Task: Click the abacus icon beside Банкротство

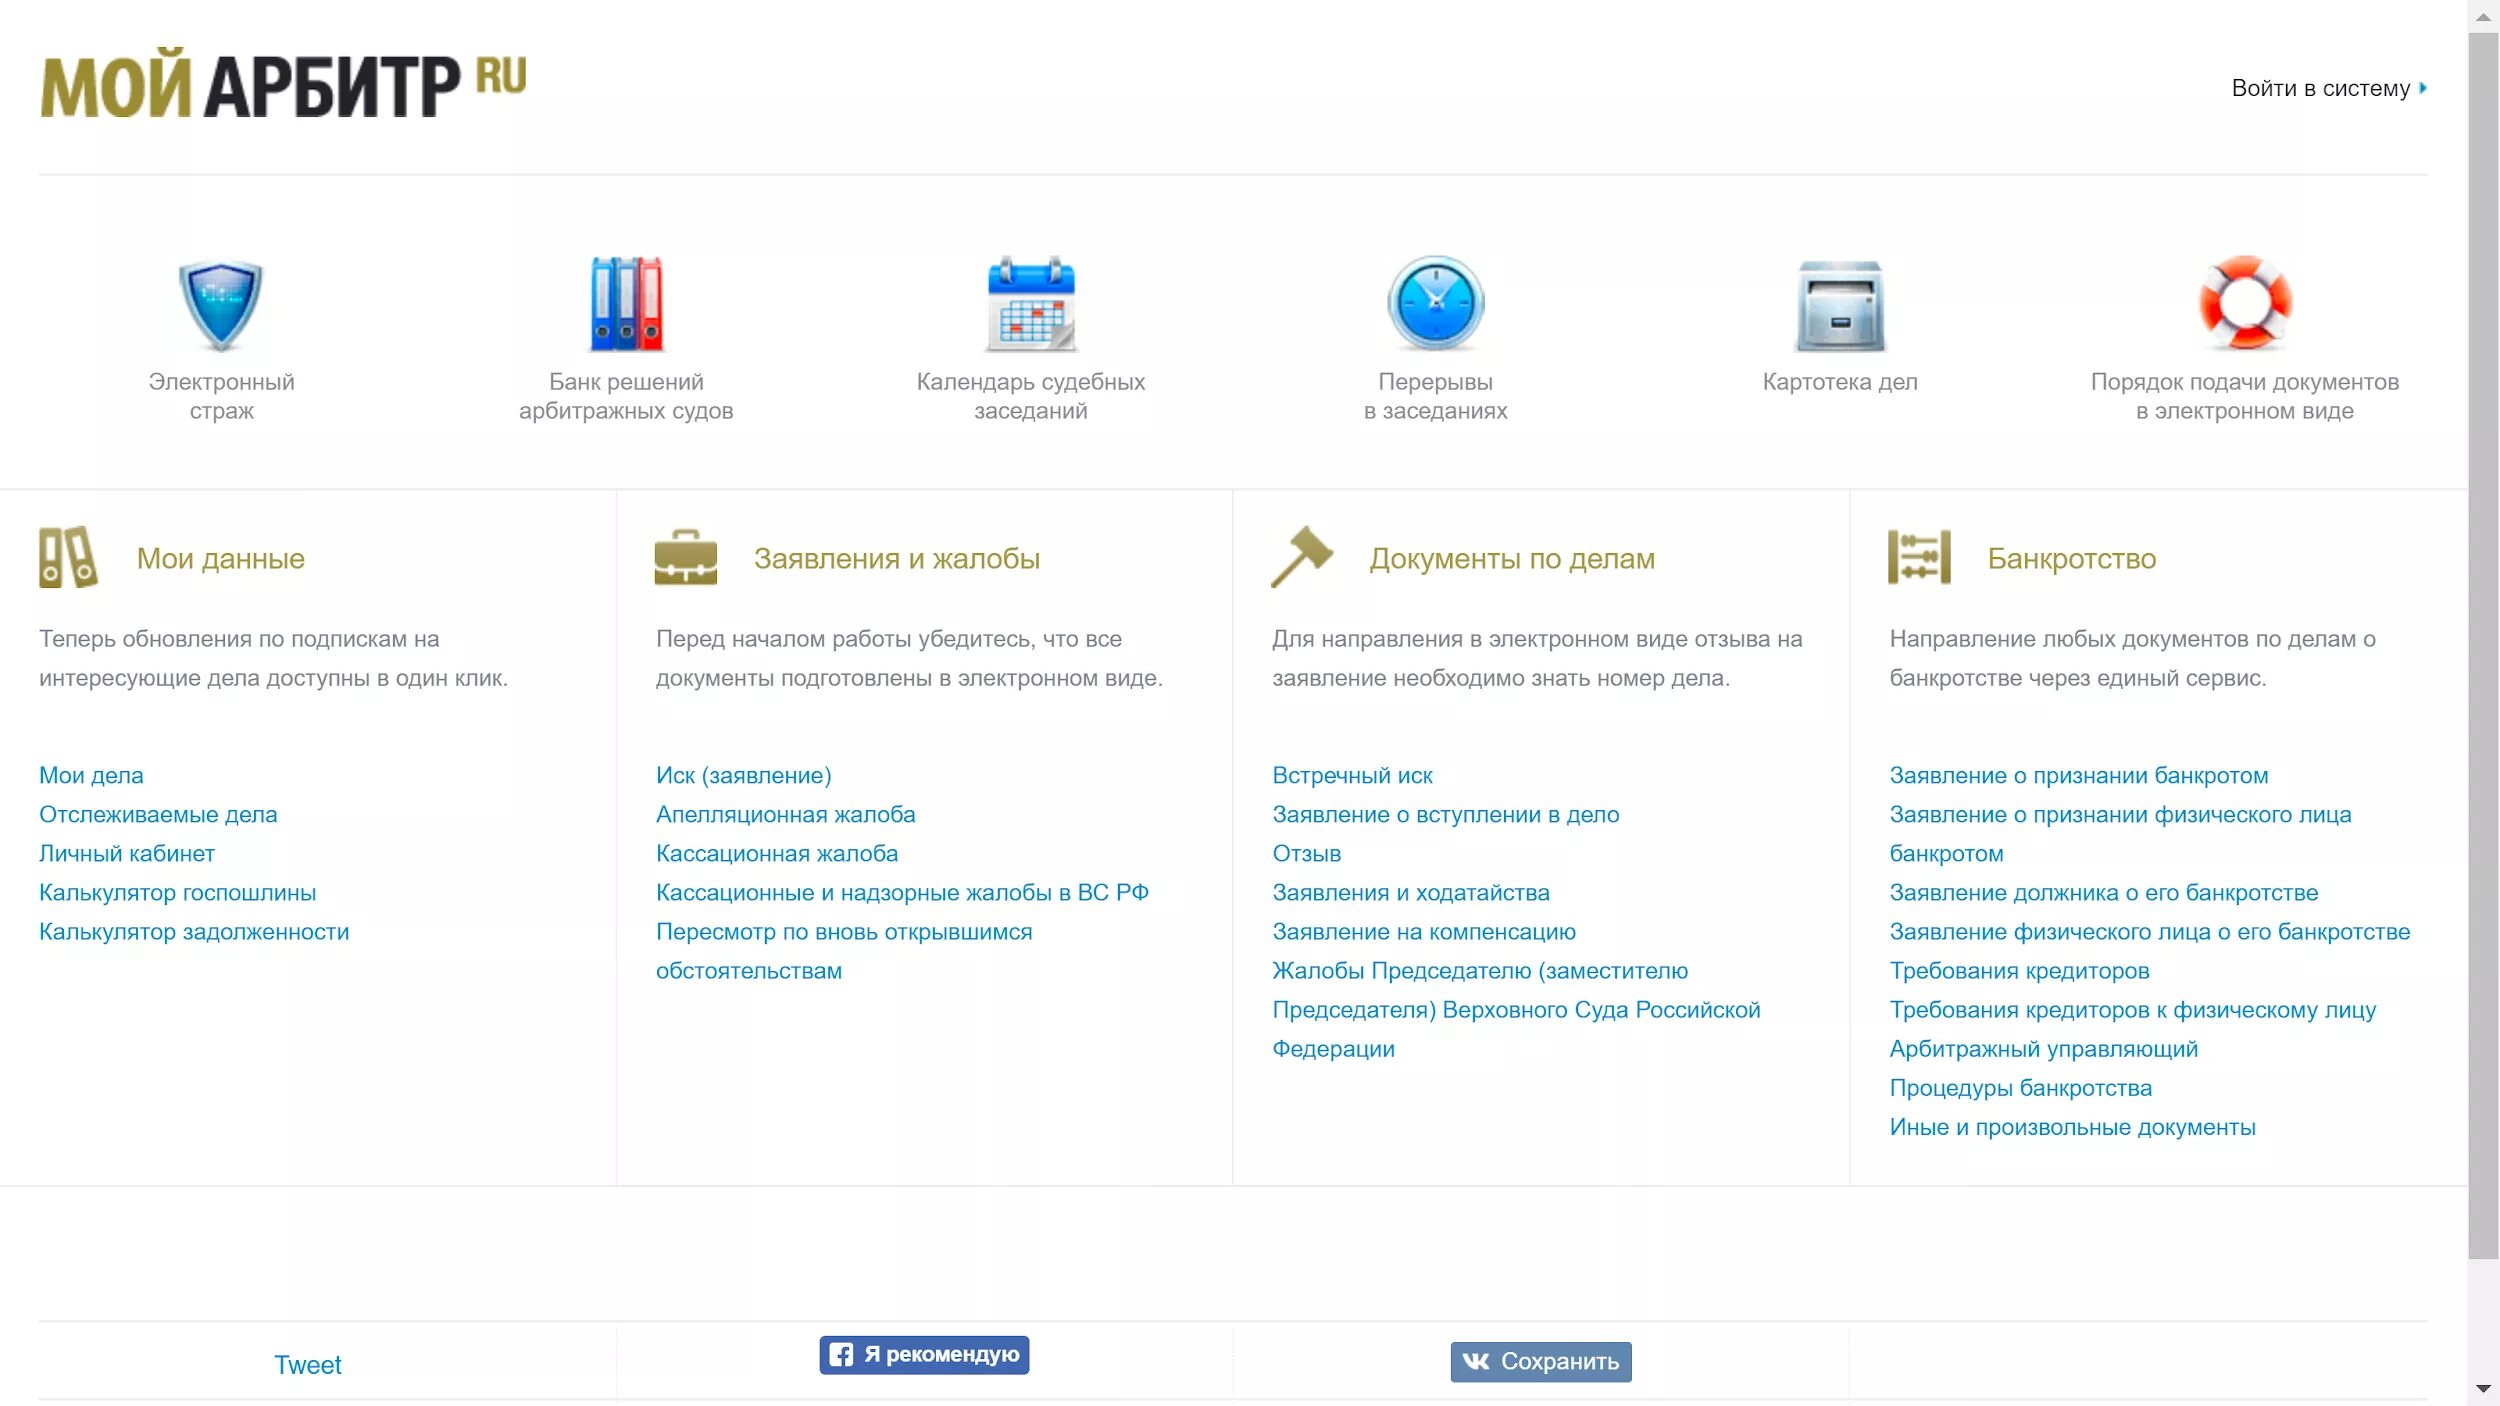Action: [1918, 557]
